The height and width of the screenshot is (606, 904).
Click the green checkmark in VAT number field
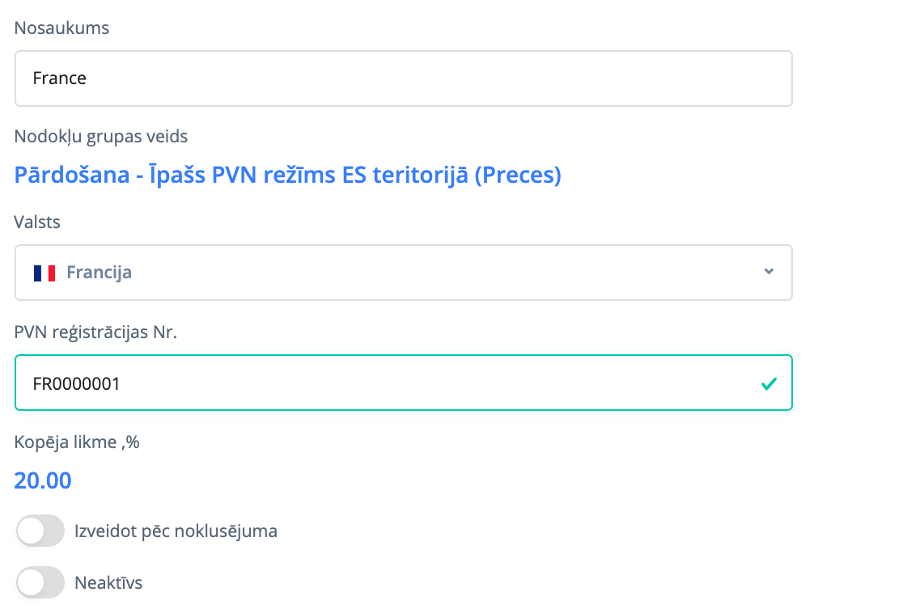point(768,383)
